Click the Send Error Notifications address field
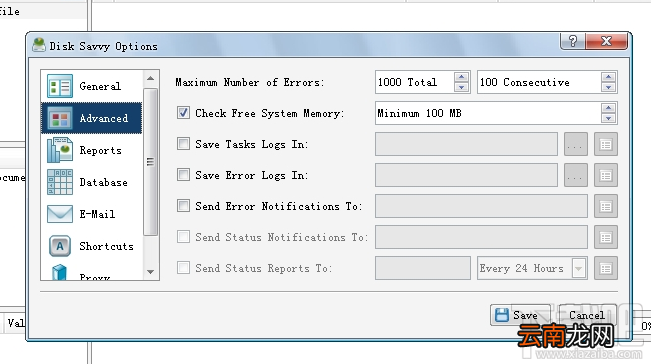651x364 pixels. 481,206
